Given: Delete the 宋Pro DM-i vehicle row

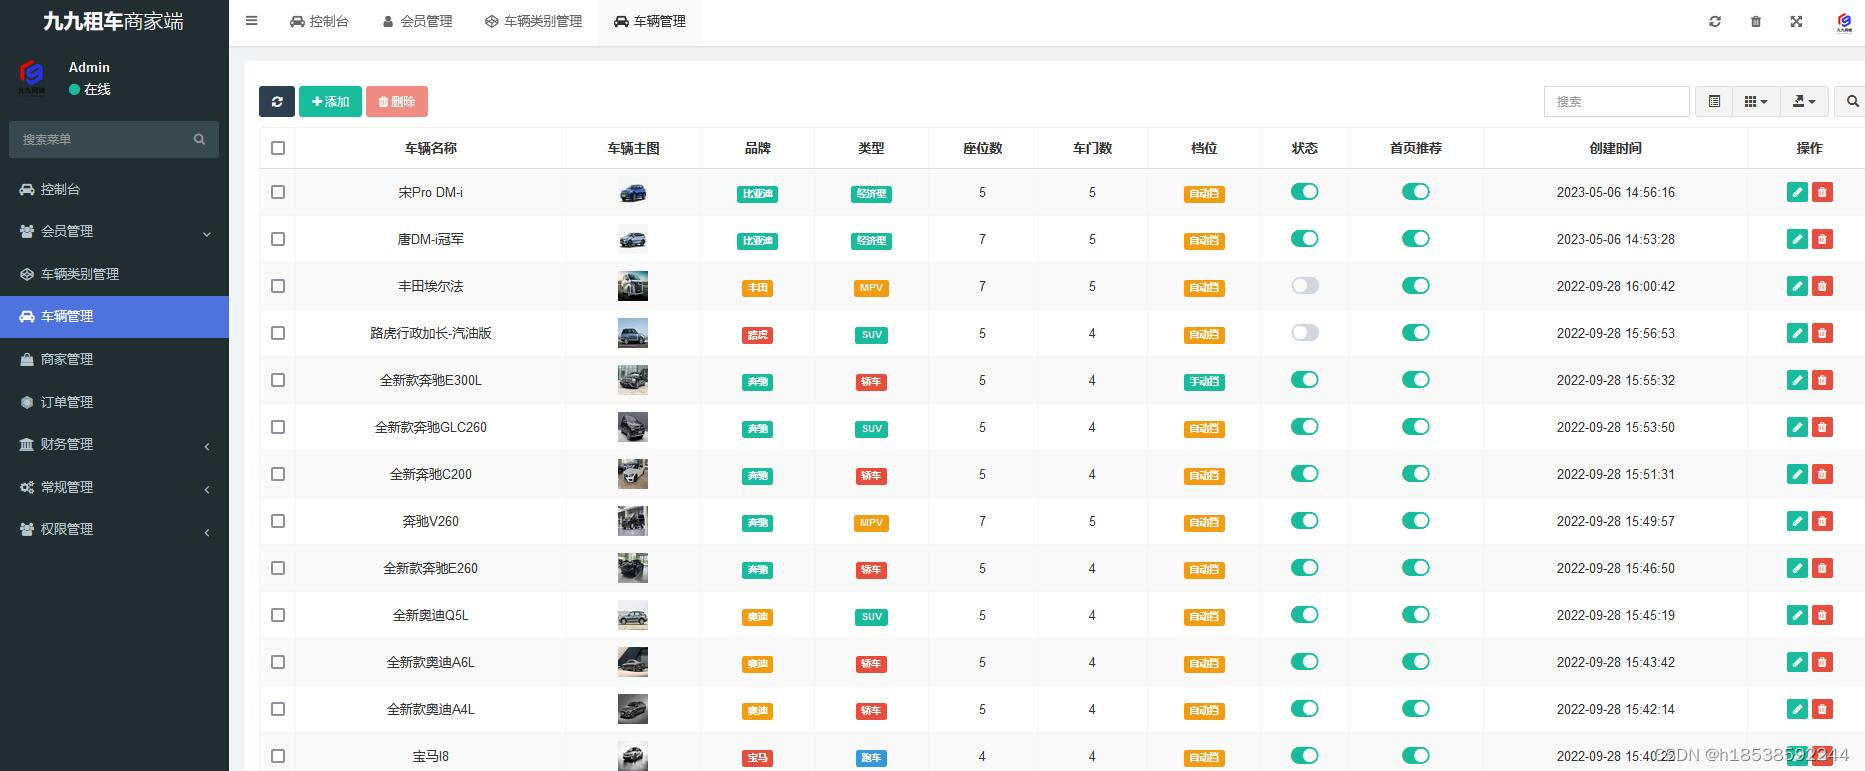Looking at the screenshot, I should click(x=1822, y=192).
